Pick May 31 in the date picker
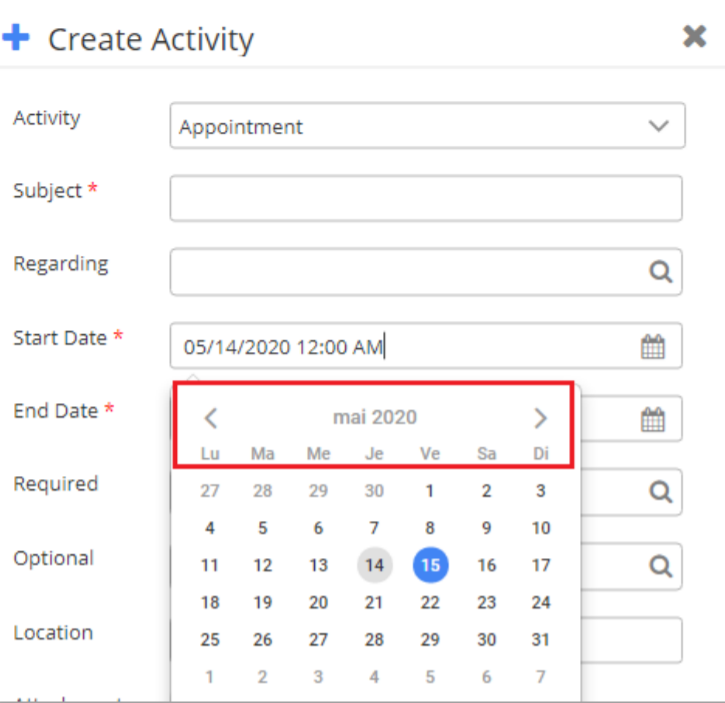Viewport: 725px width, 703px height. (x=541, y=640)
